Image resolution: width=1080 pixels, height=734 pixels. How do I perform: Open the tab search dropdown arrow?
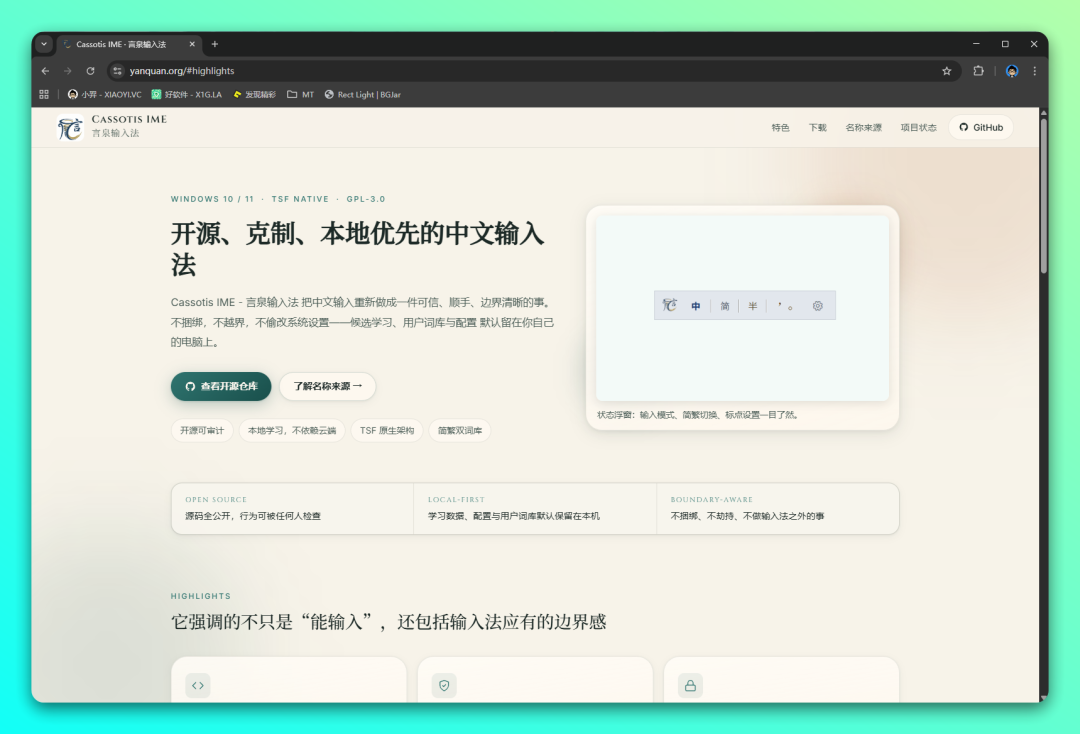pyautogui.click(x=44, y=44)
